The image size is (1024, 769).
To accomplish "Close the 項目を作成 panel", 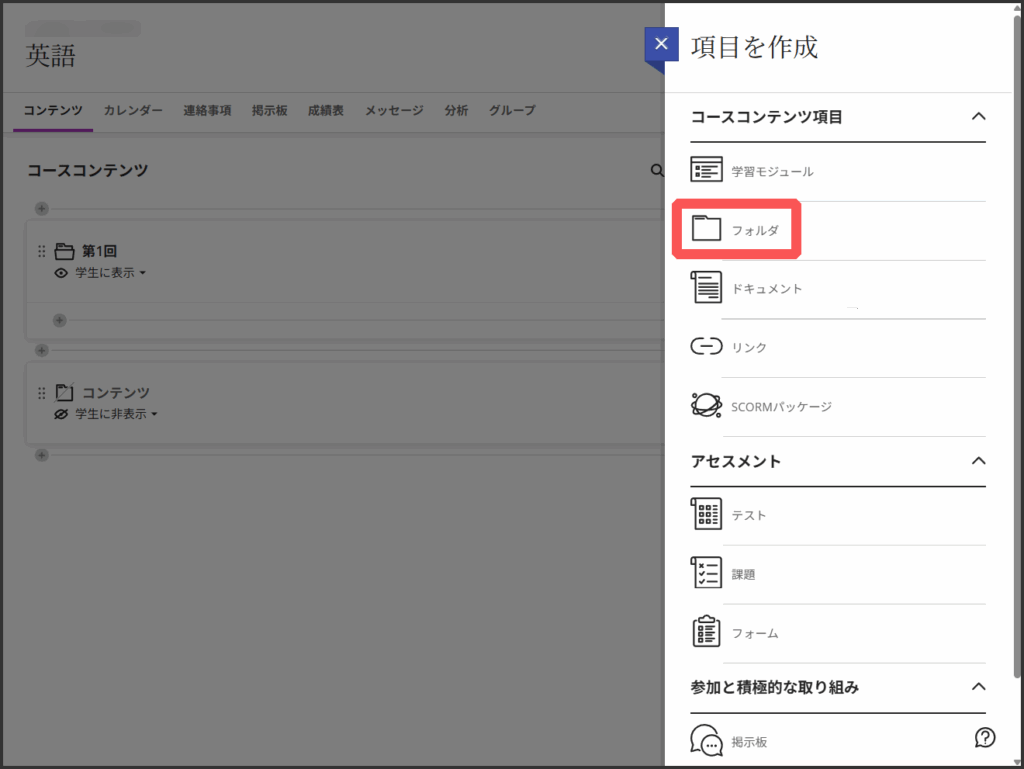I will pyautogui.click(x=660, y=45).
